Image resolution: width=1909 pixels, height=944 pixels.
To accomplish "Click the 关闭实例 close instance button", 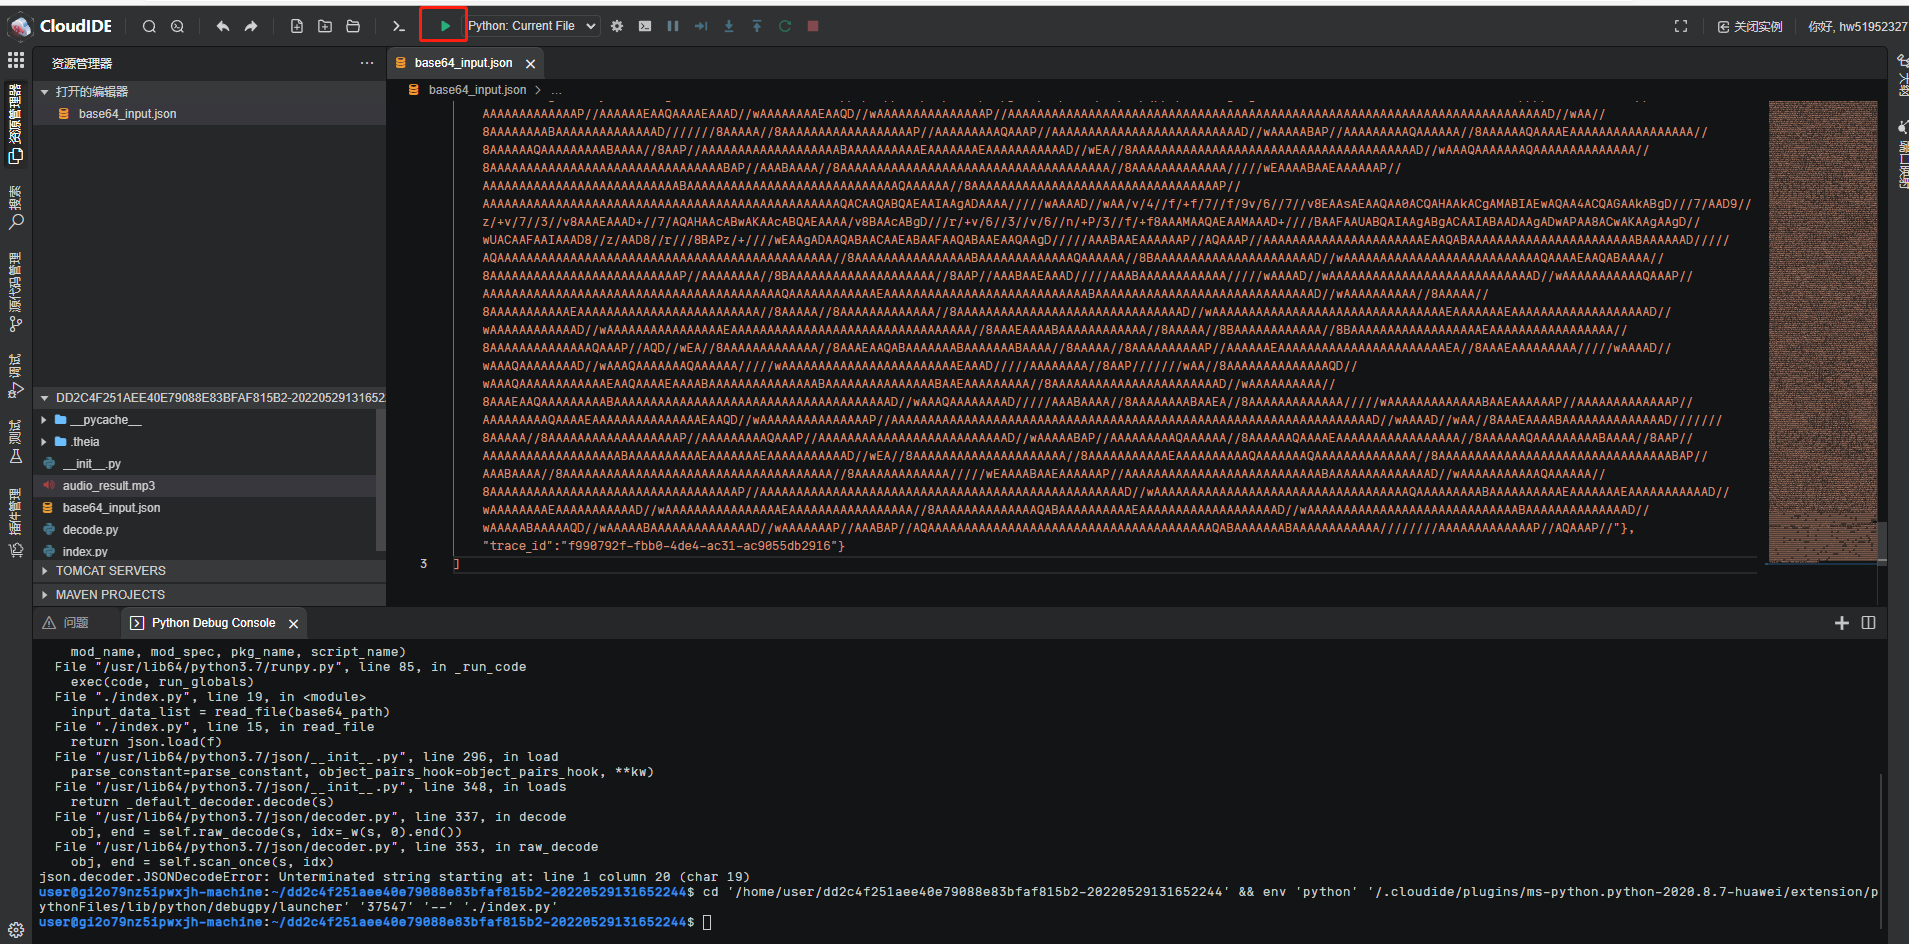I will coord(1750,26).
